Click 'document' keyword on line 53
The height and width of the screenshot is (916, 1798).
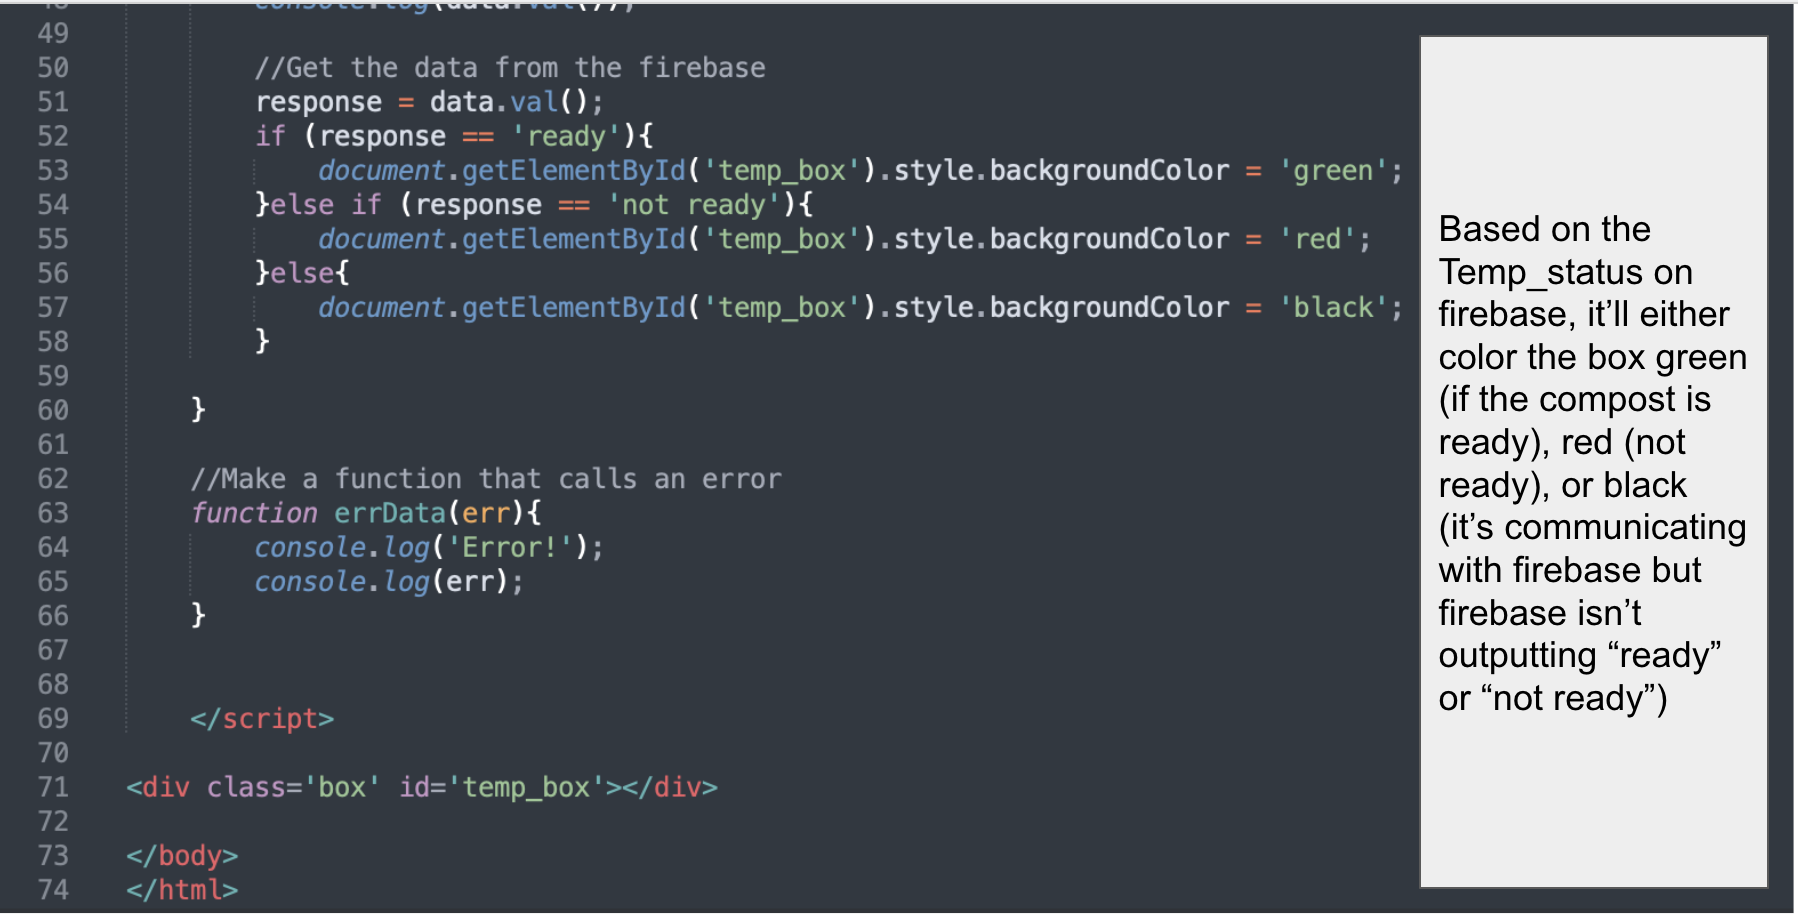point(381,171)
